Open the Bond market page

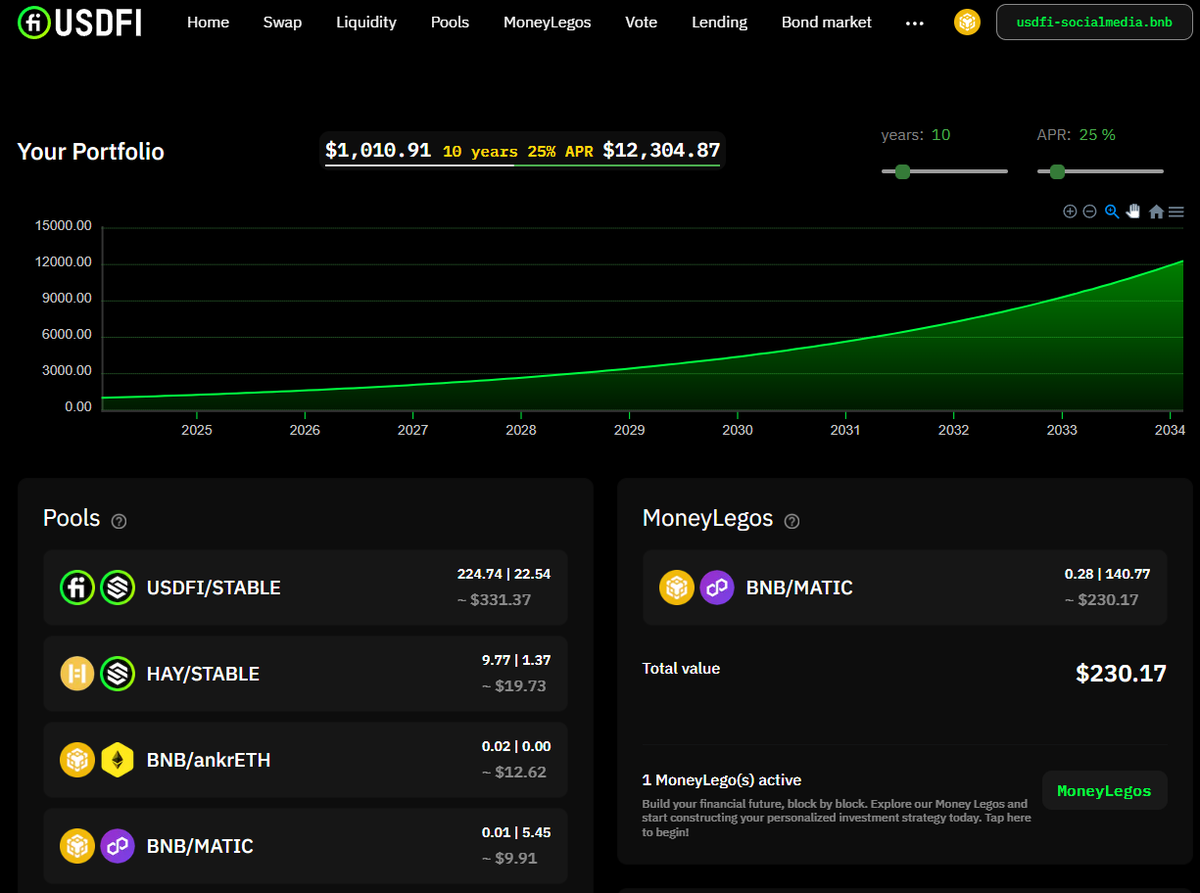pyautogui.click(x=826, y=22)
